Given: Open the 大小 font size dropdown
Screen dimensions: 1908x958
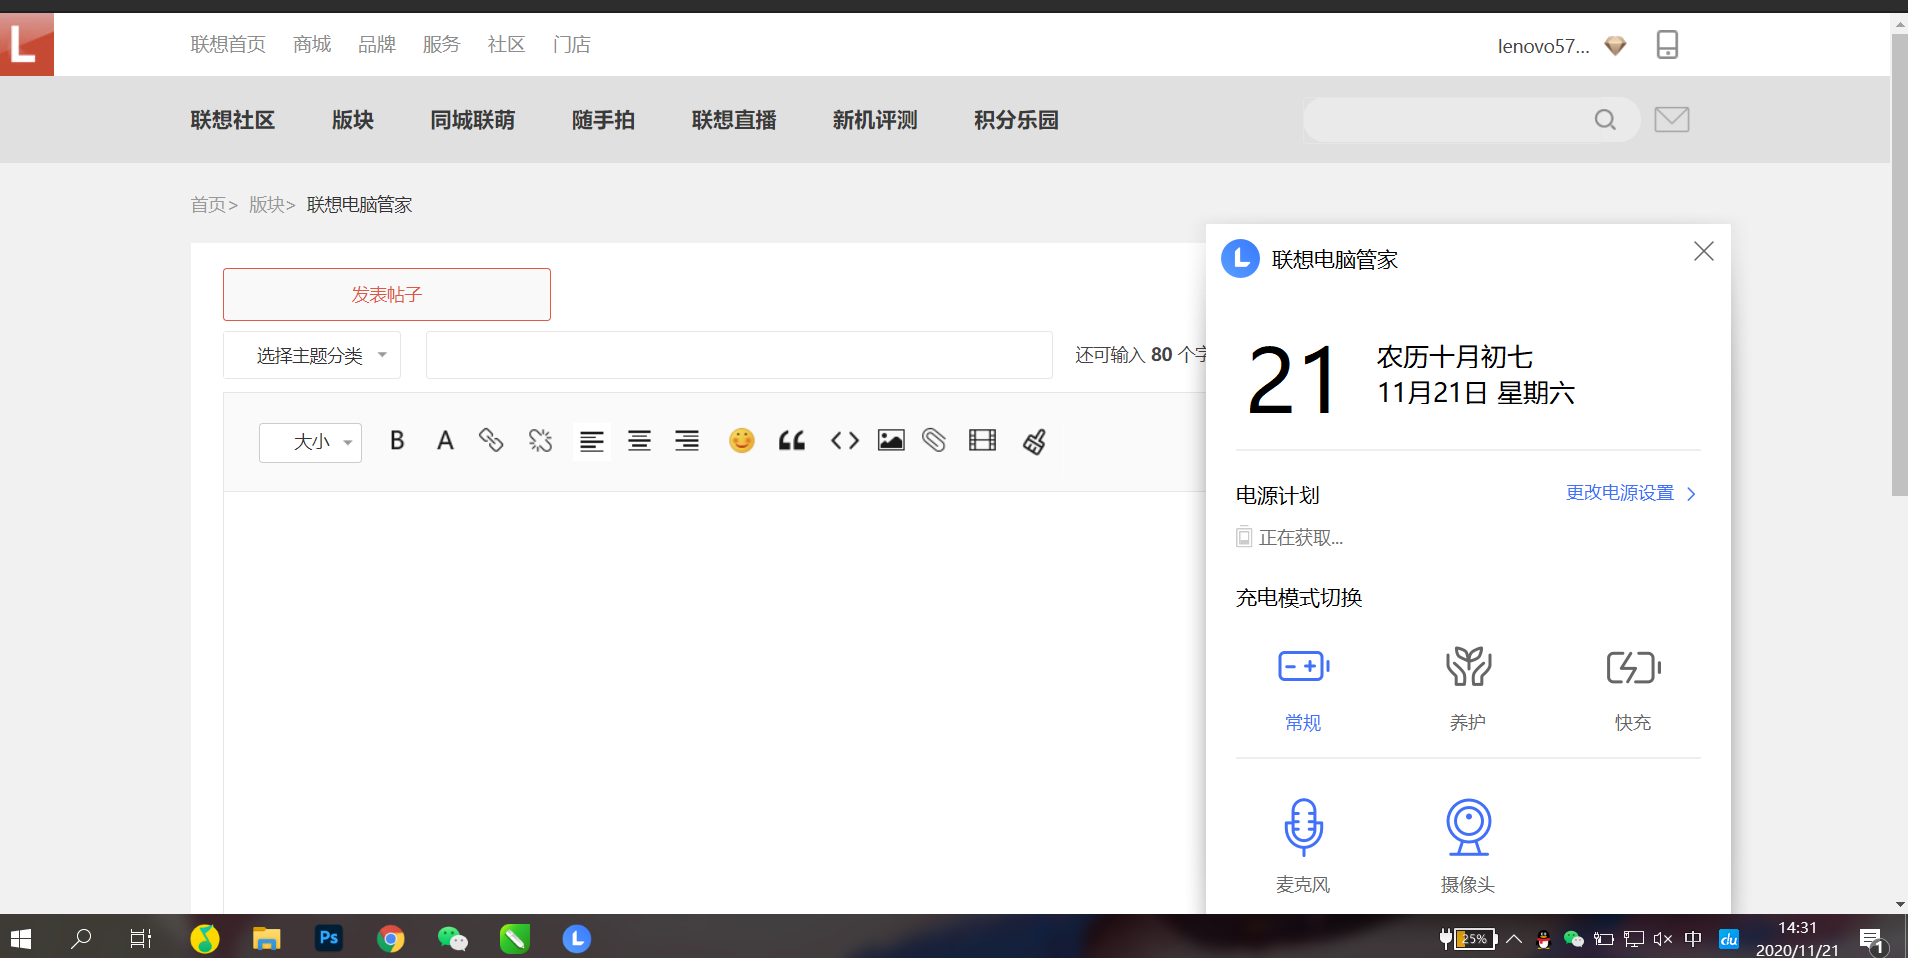Looking at the screenshot, I should [310, 442].
